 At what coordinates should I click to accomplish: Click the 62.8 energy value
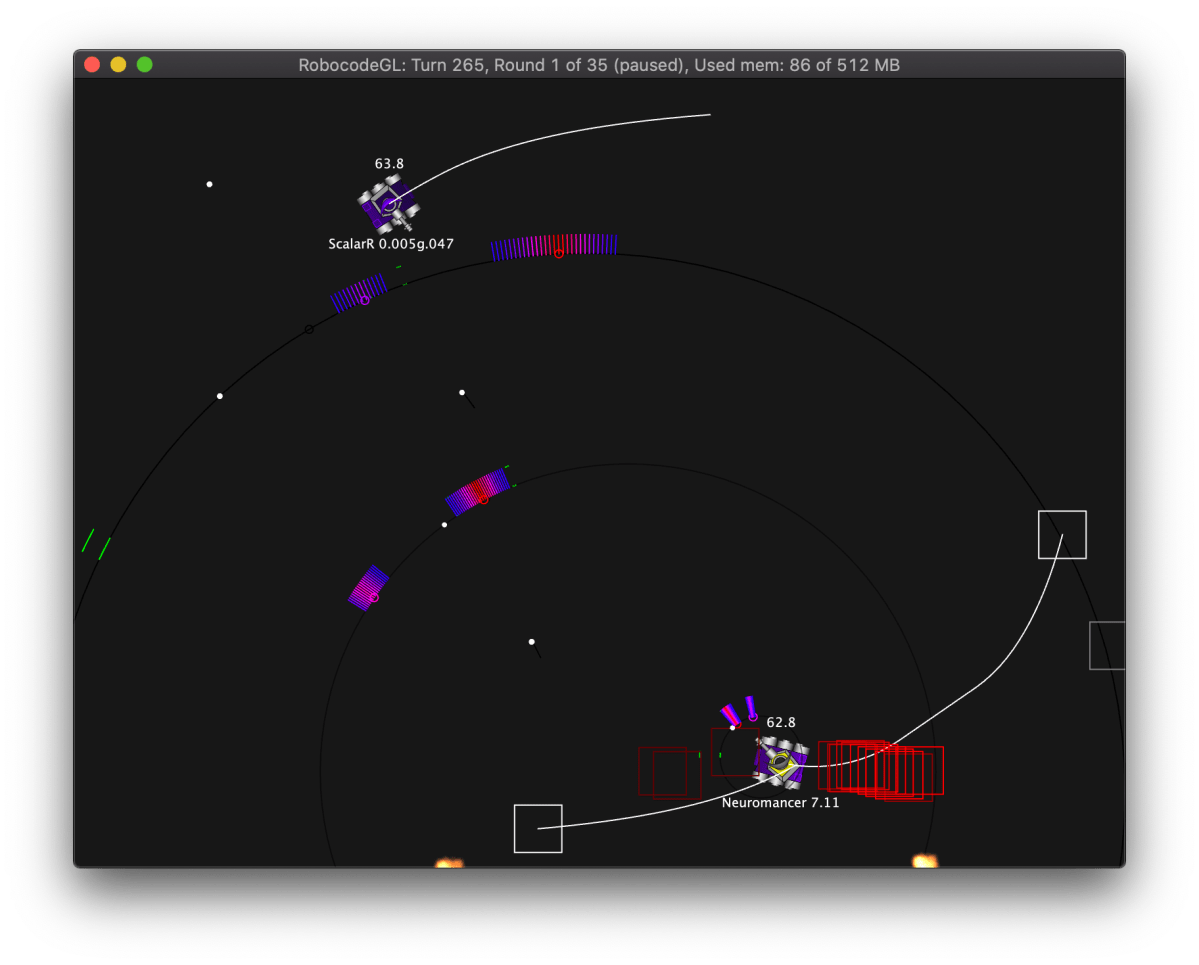pos(781,723)
